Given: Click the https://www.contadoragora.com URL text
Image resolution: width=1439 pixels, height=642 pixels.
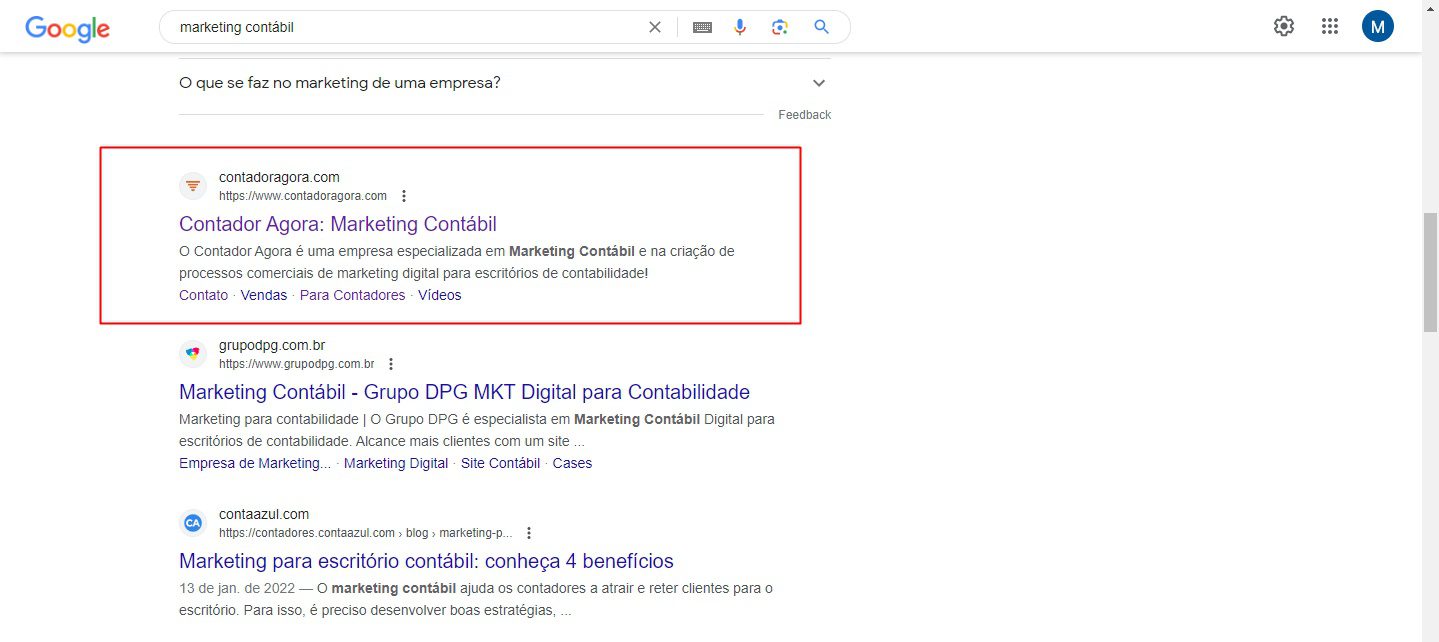Looking at the screenshot, I should coord(303,196).
